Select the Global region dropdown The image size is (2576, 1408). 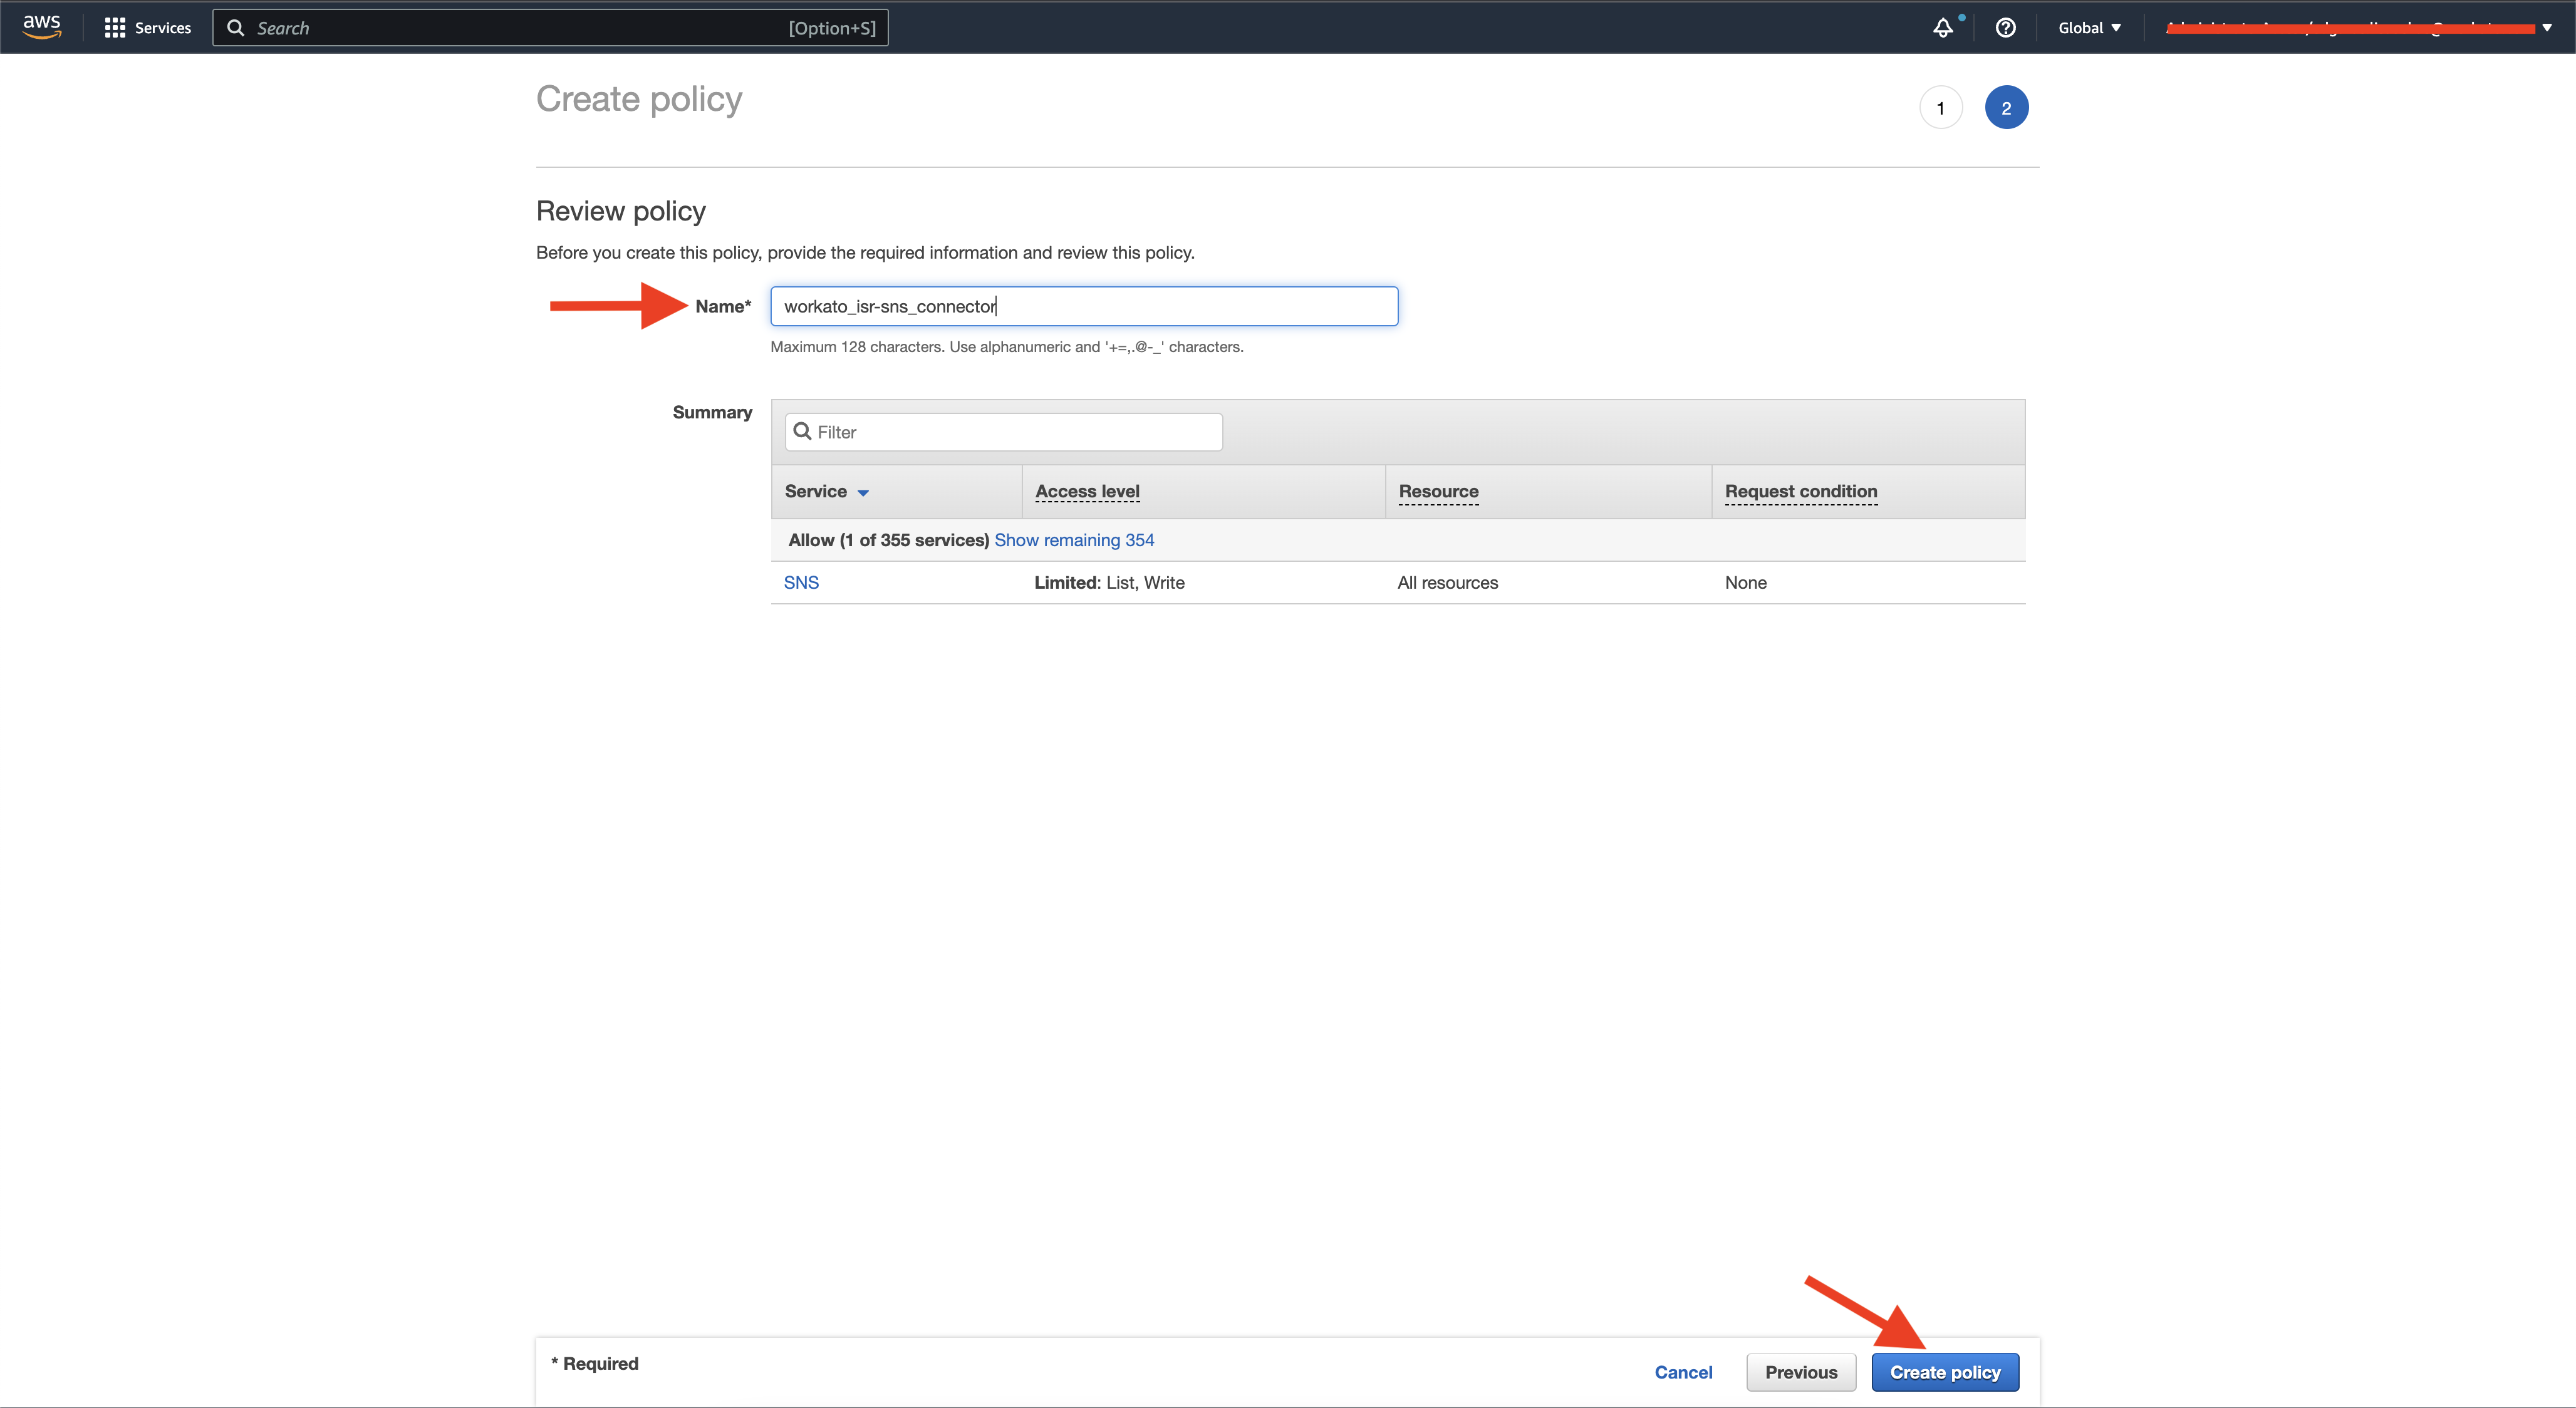(x=2087, y=26)
